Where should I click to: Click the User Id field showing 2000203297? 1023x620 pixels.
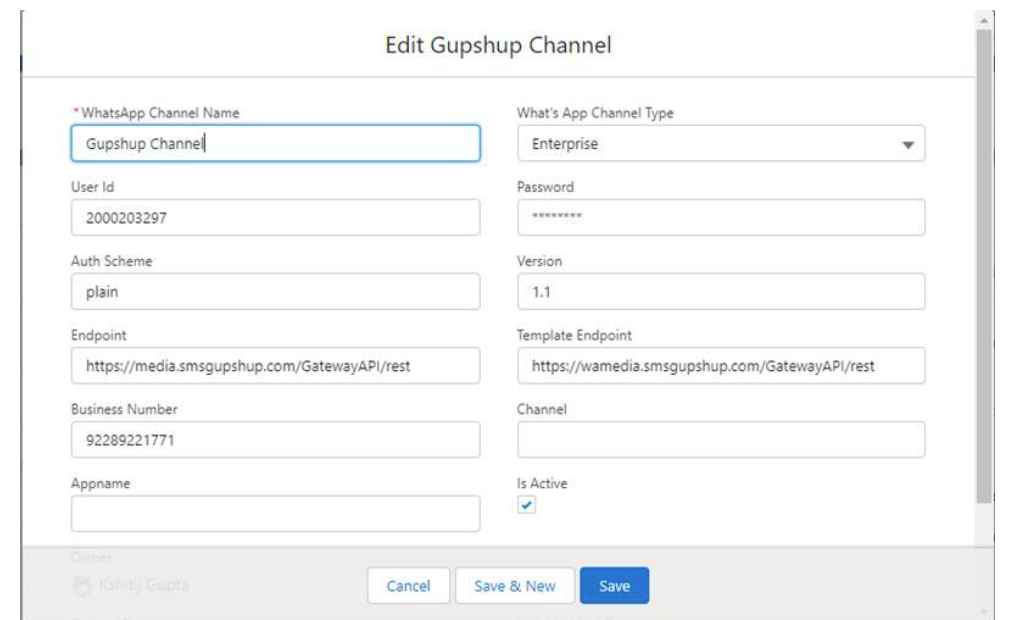[x=275, y=217]
